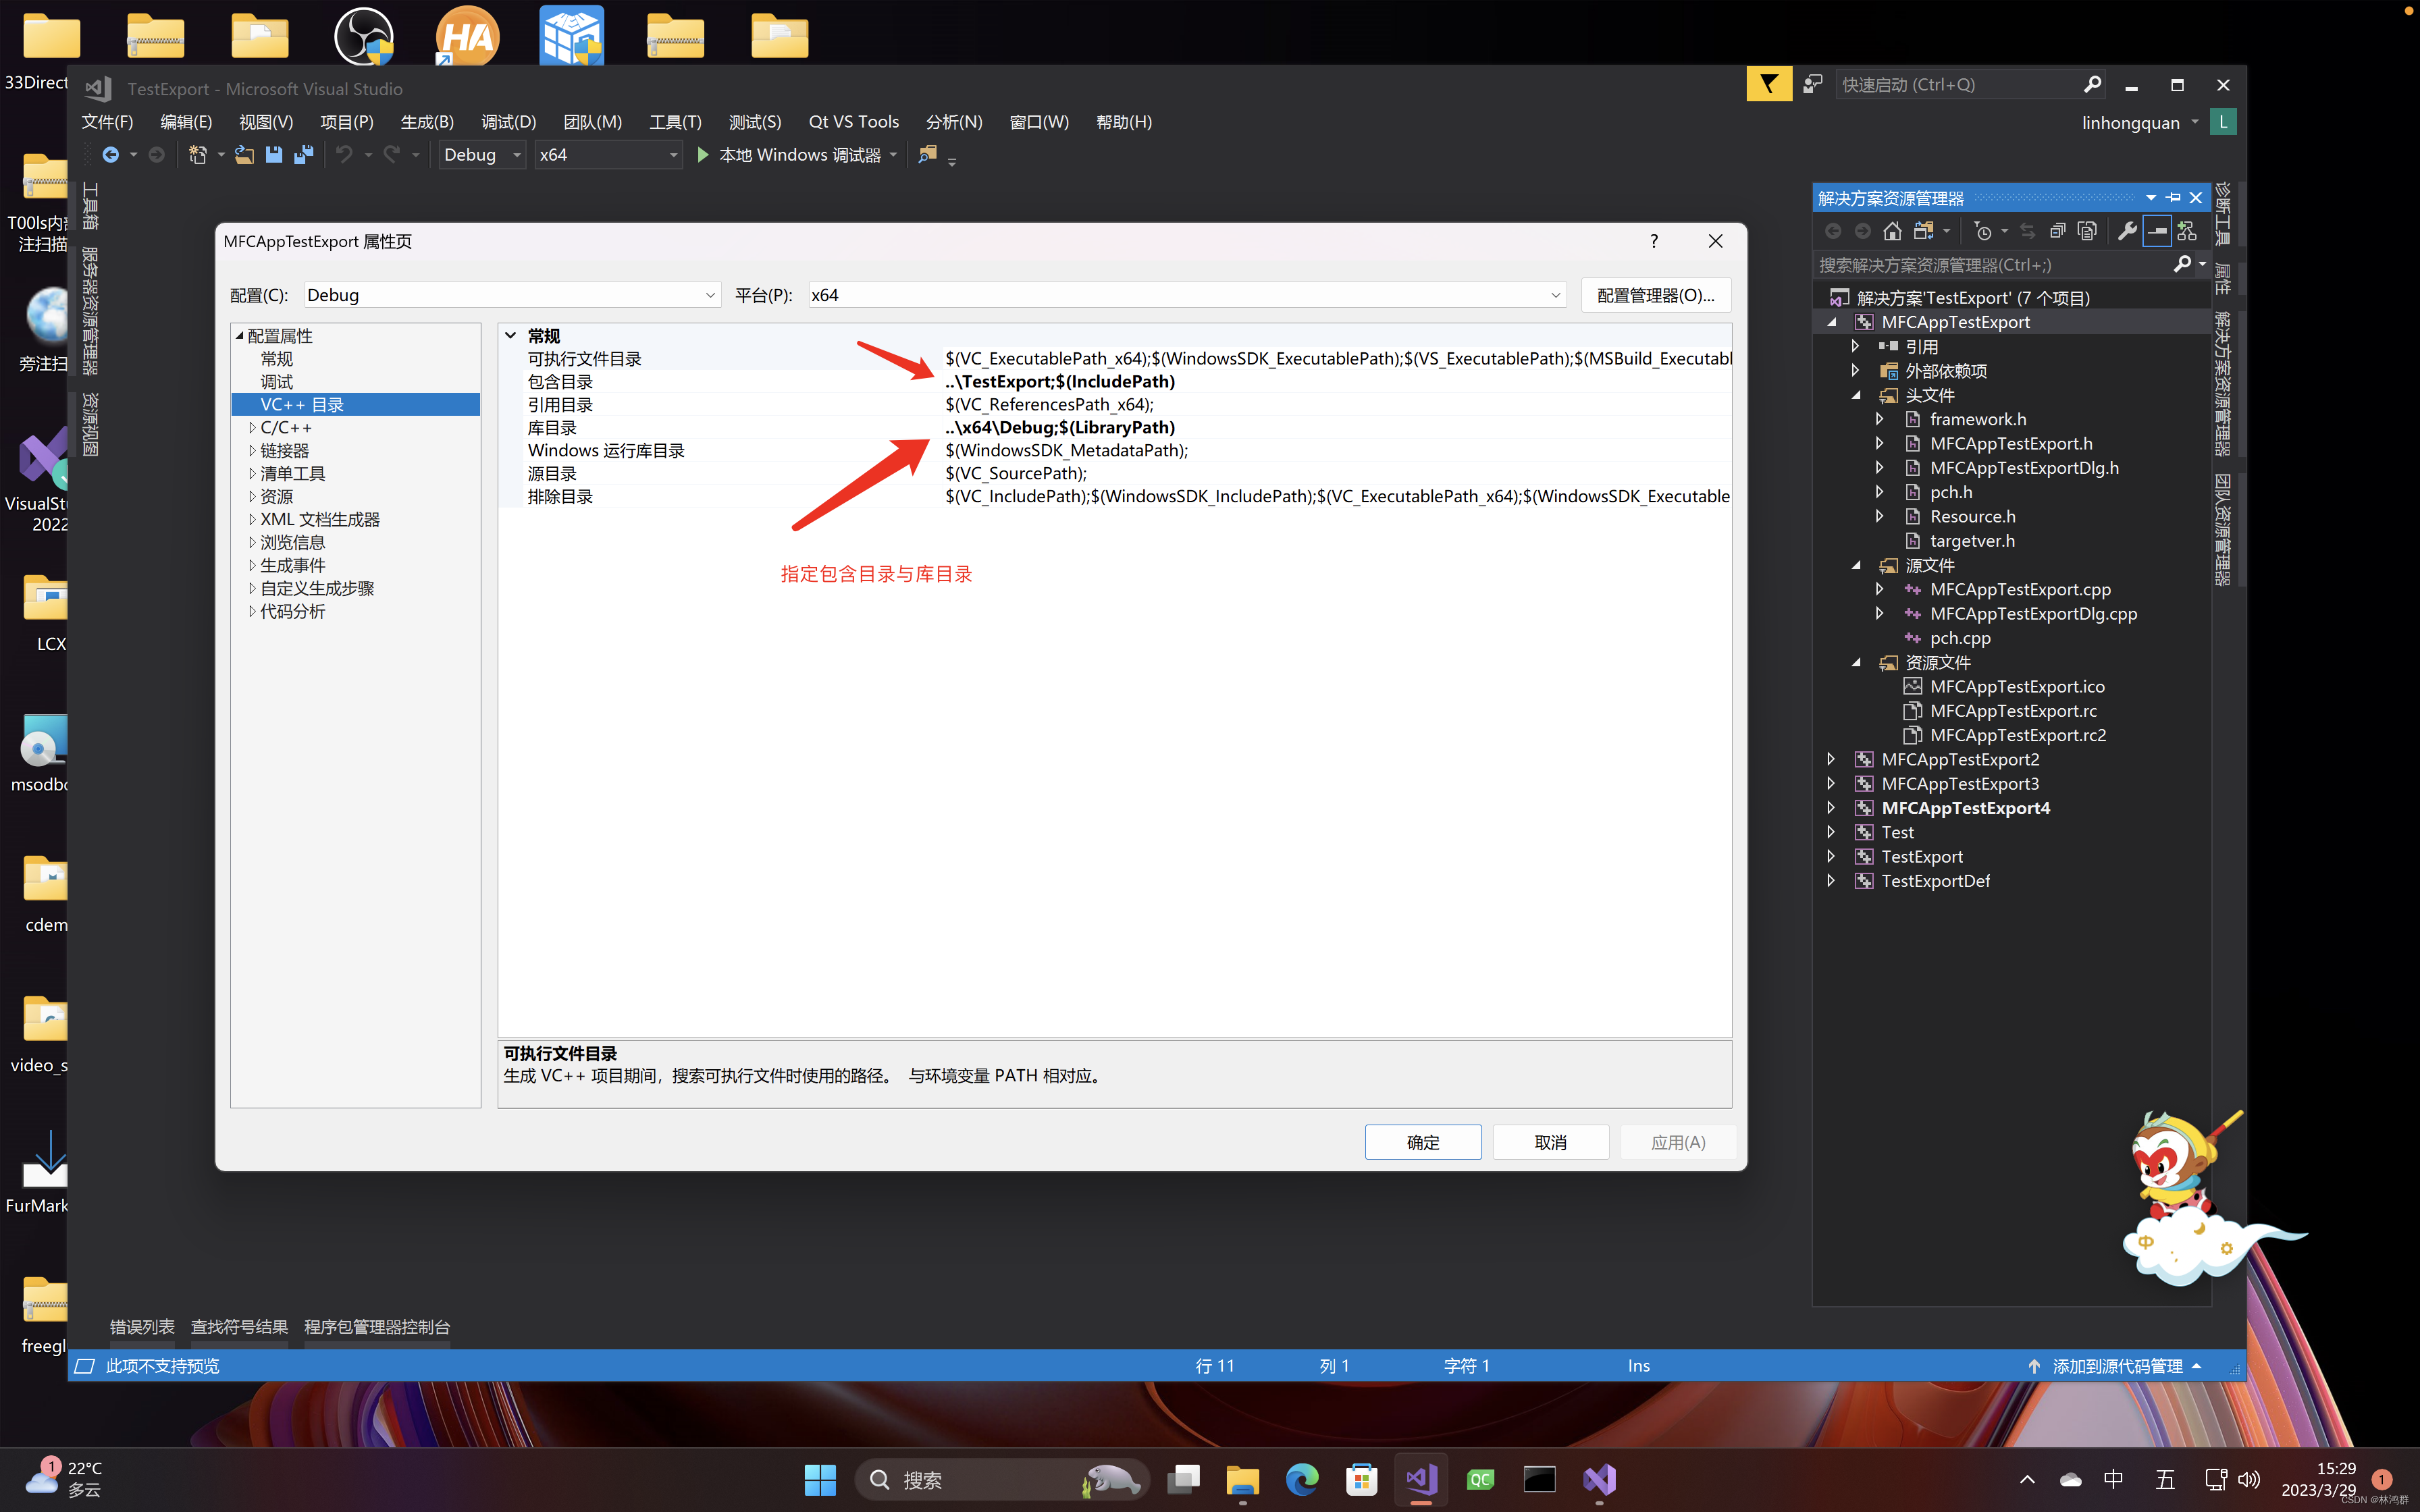Switch to the 程序包管理器控制台 tab
Screen dimensions: 2420x1512
click(377, 1327)
